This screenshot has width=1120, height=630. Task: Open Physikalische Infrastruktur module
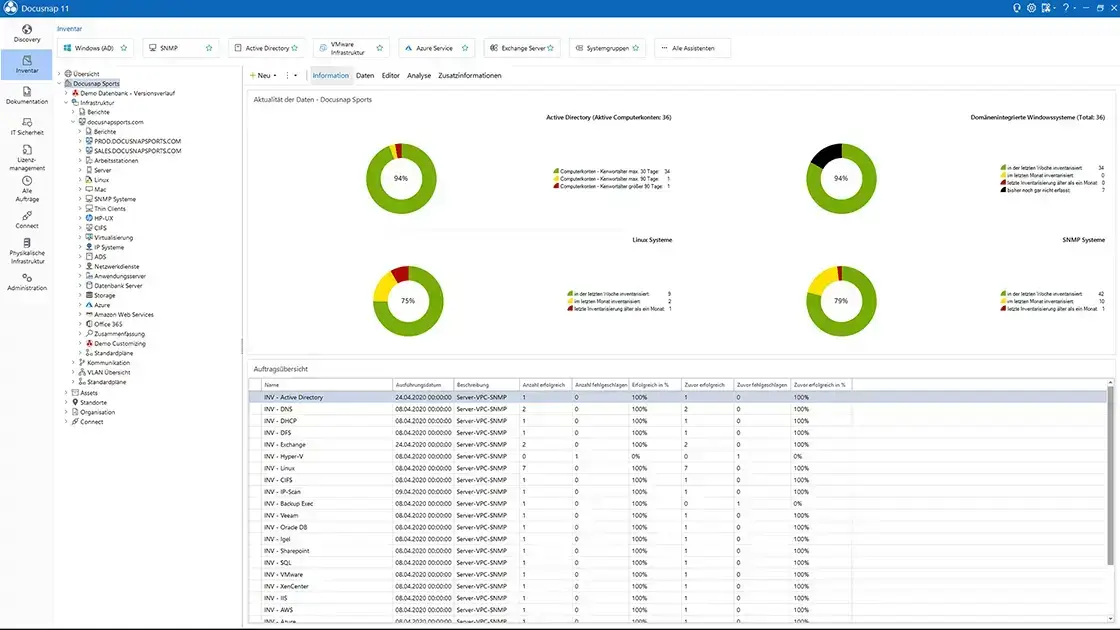[26, 251]
